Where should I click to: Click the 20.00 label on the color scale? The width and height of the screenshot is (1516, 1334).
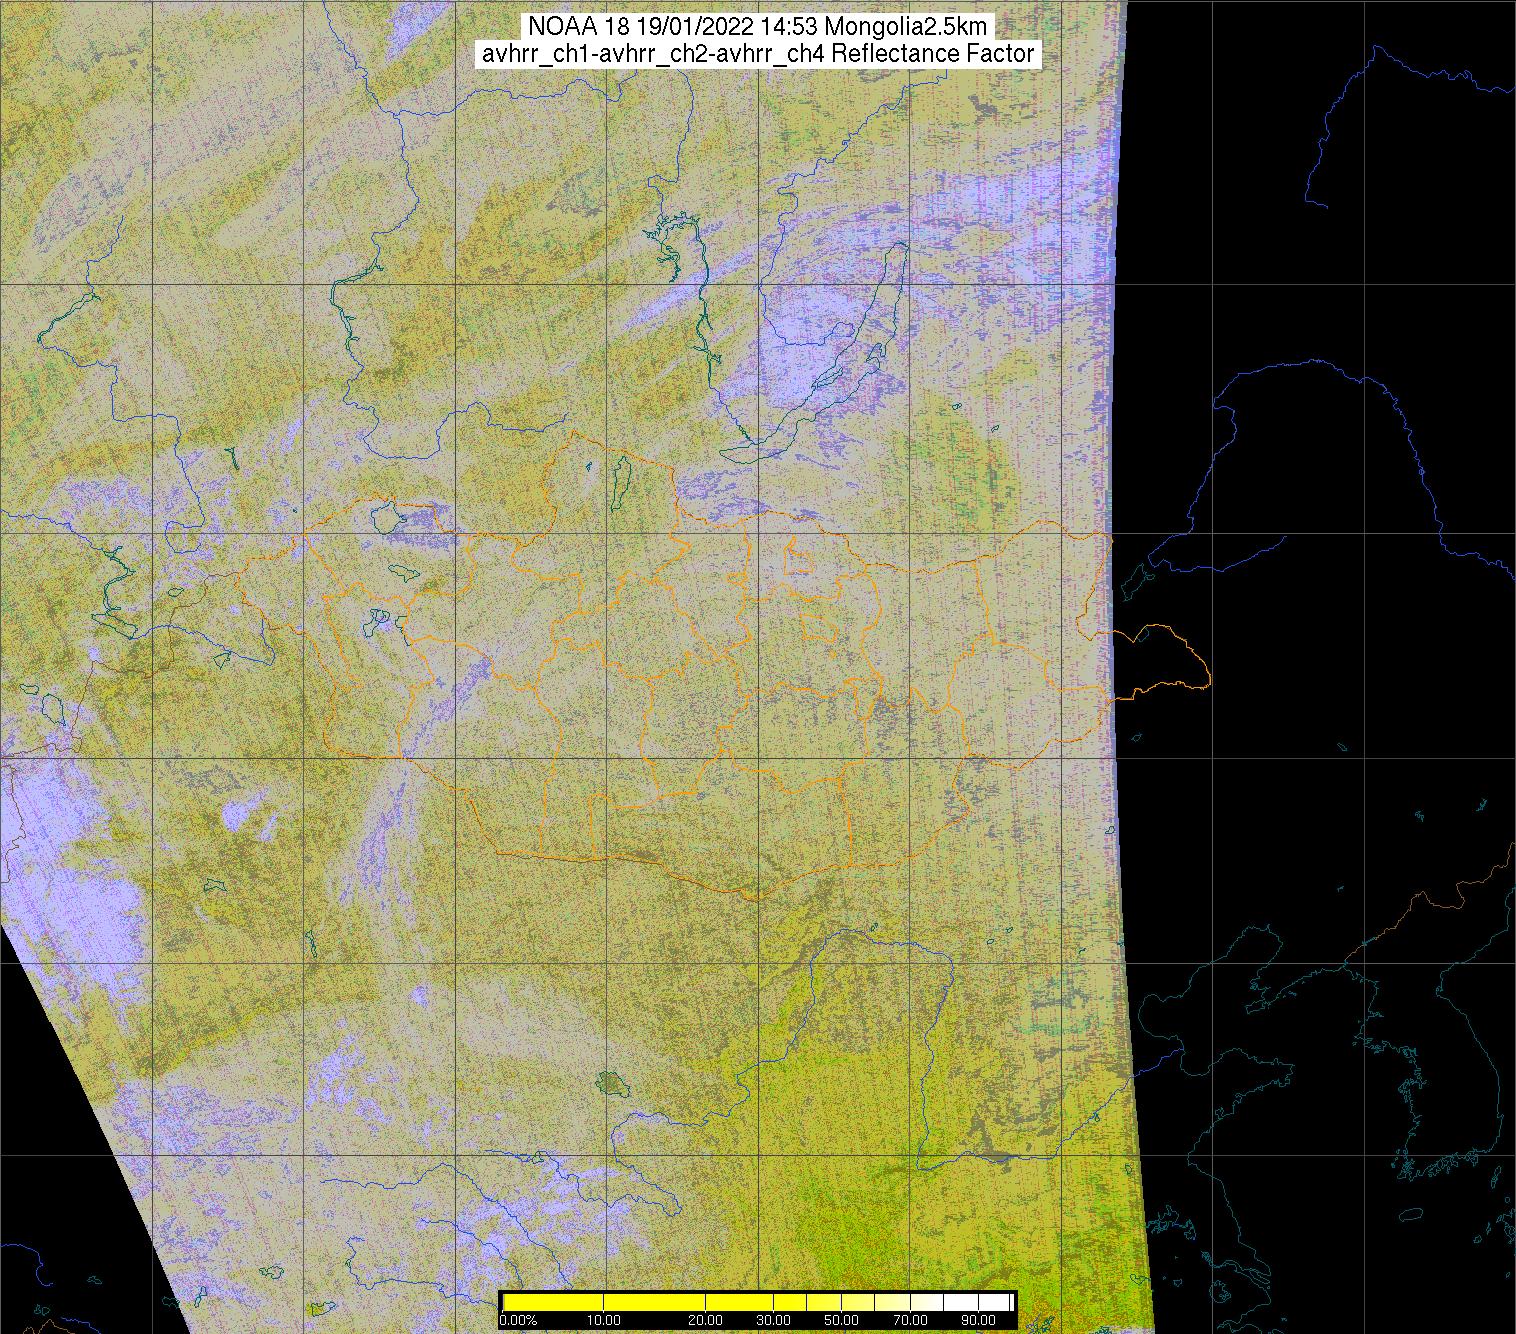706,1321
